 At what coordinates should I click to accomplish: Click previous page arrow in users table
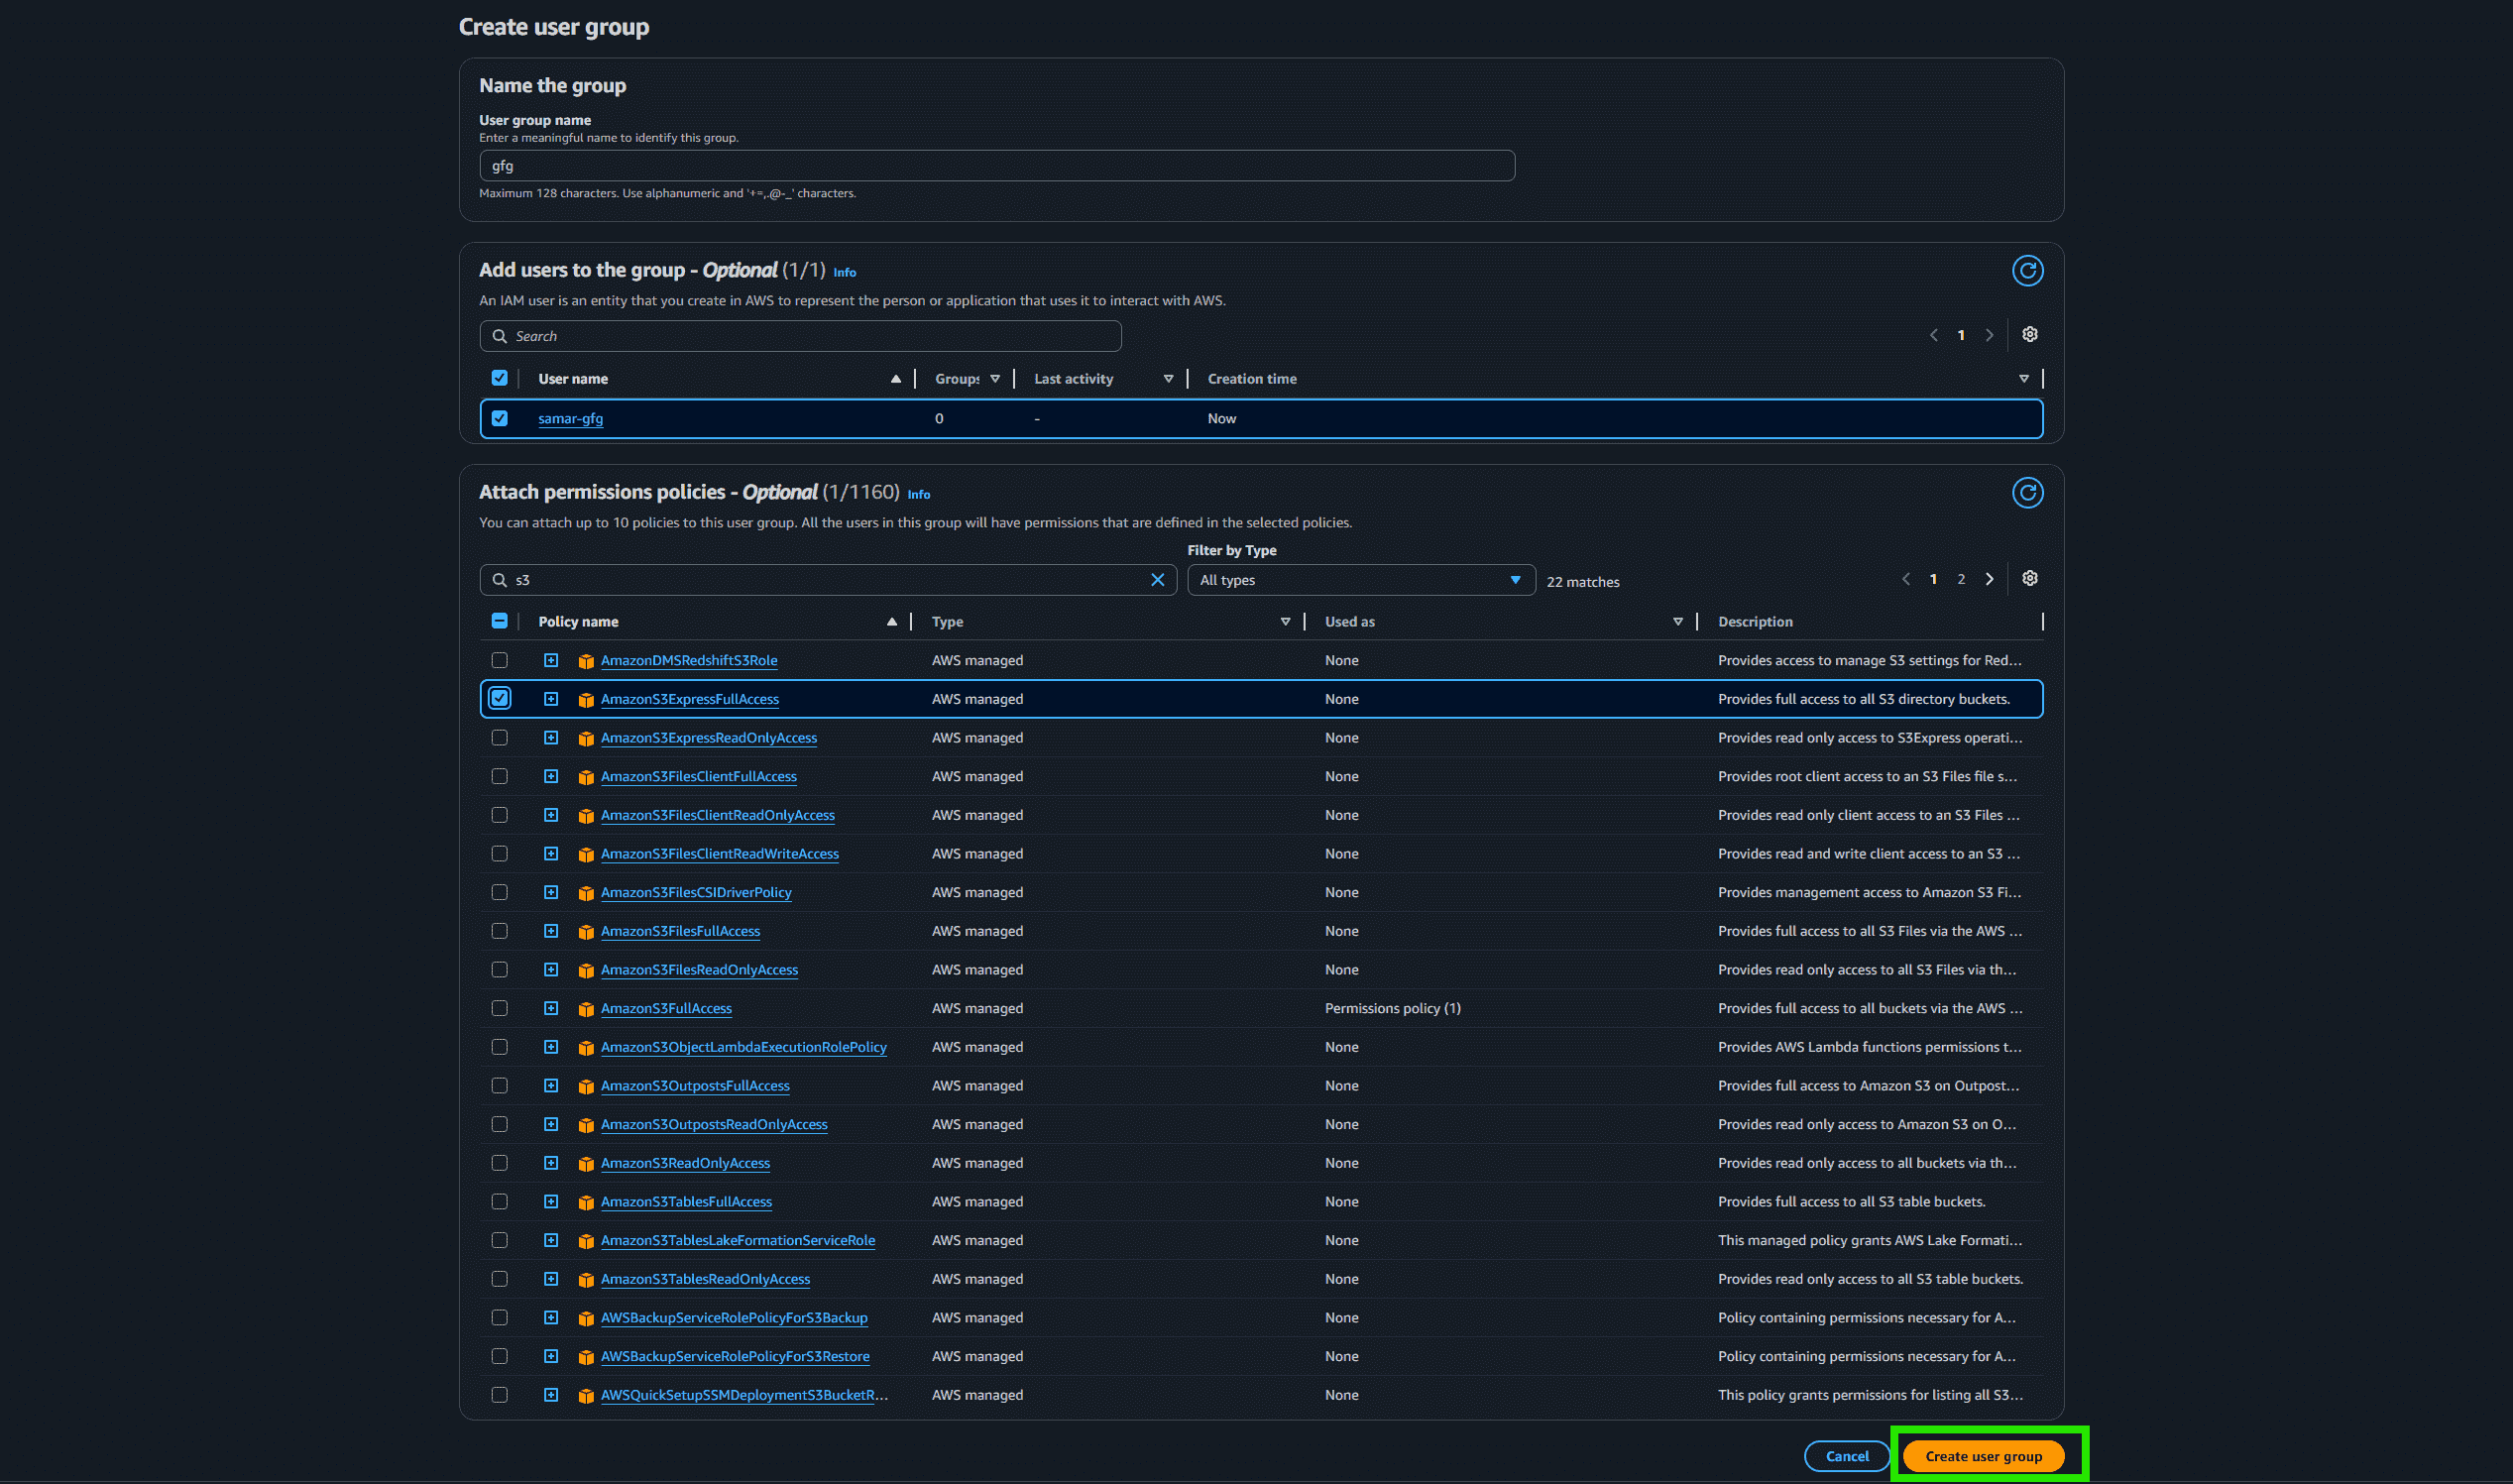1933,335
